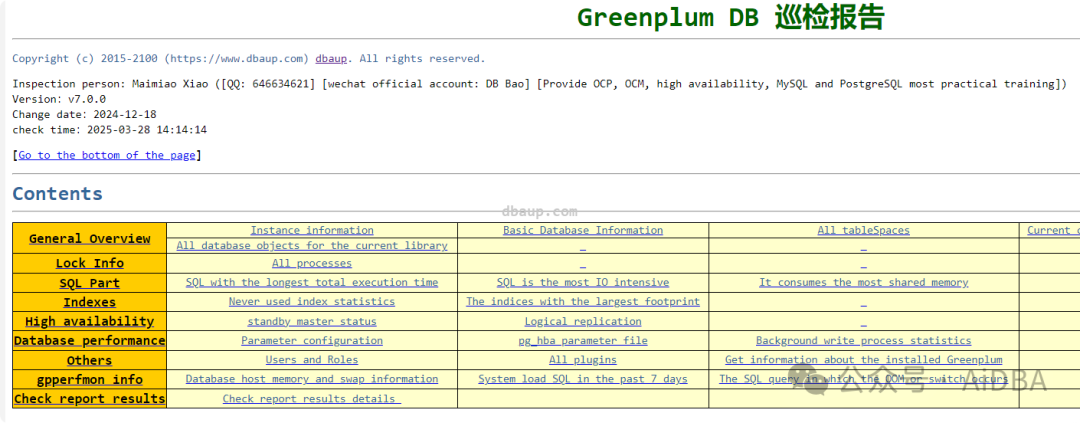Click the Contents heading
The width and height of the screenshot is (1080, 423).
tap(57, 194)
